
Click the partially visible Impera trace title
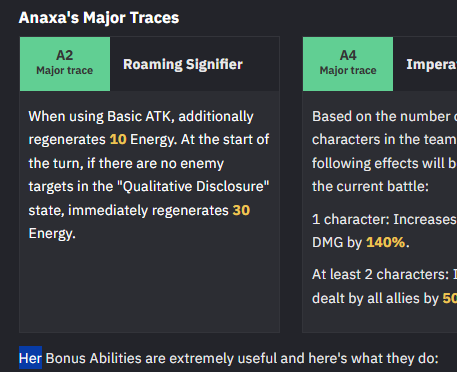(431, 64)
